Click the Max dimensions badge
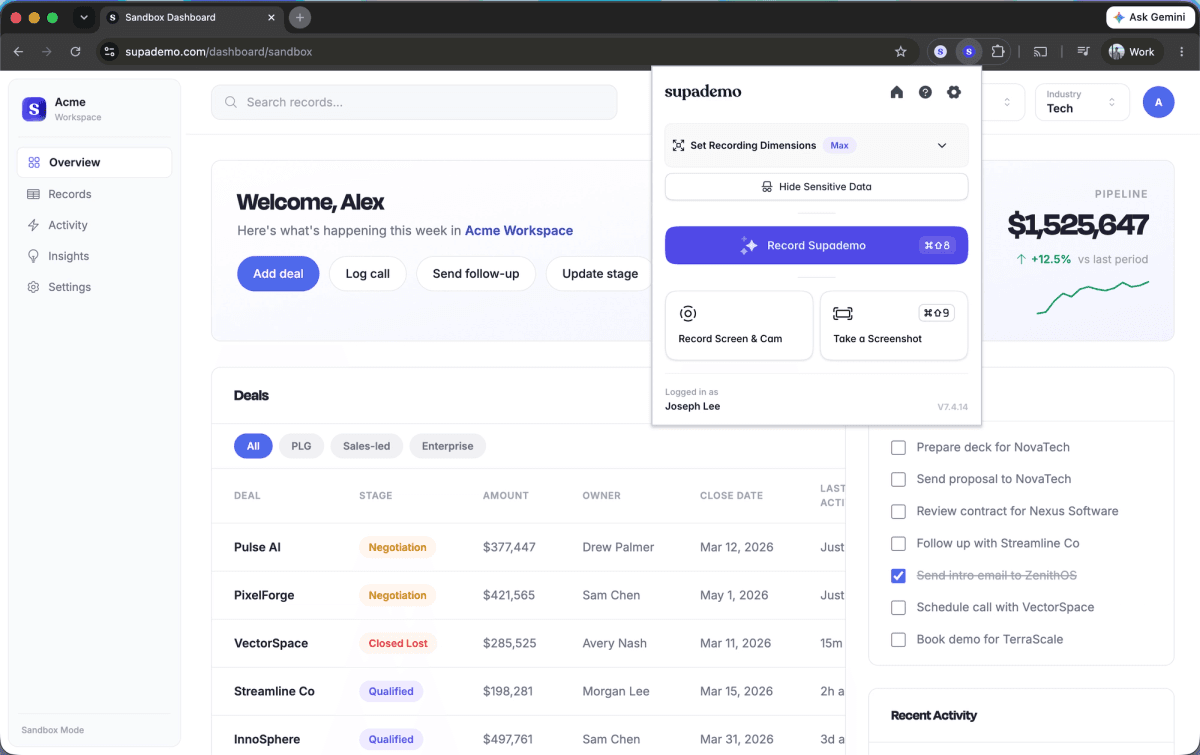The height and width of the screenshot is (755, 1200). 839,145
